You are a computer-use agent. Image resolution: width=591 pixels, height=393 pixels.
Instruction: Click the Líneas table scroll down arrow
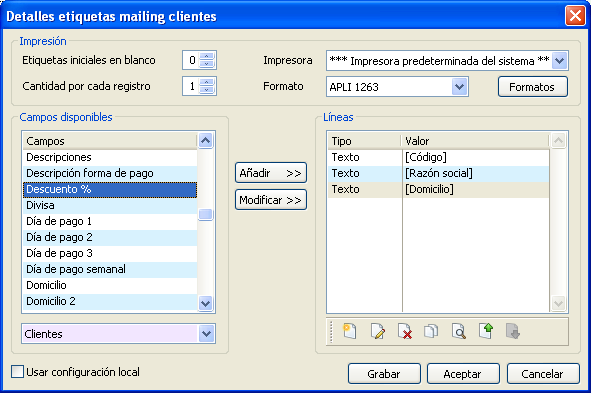click(558, 303)
